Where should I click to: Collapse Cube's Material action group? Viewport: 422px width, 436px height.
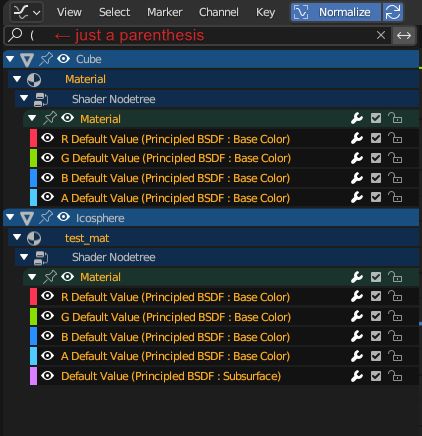32,118
